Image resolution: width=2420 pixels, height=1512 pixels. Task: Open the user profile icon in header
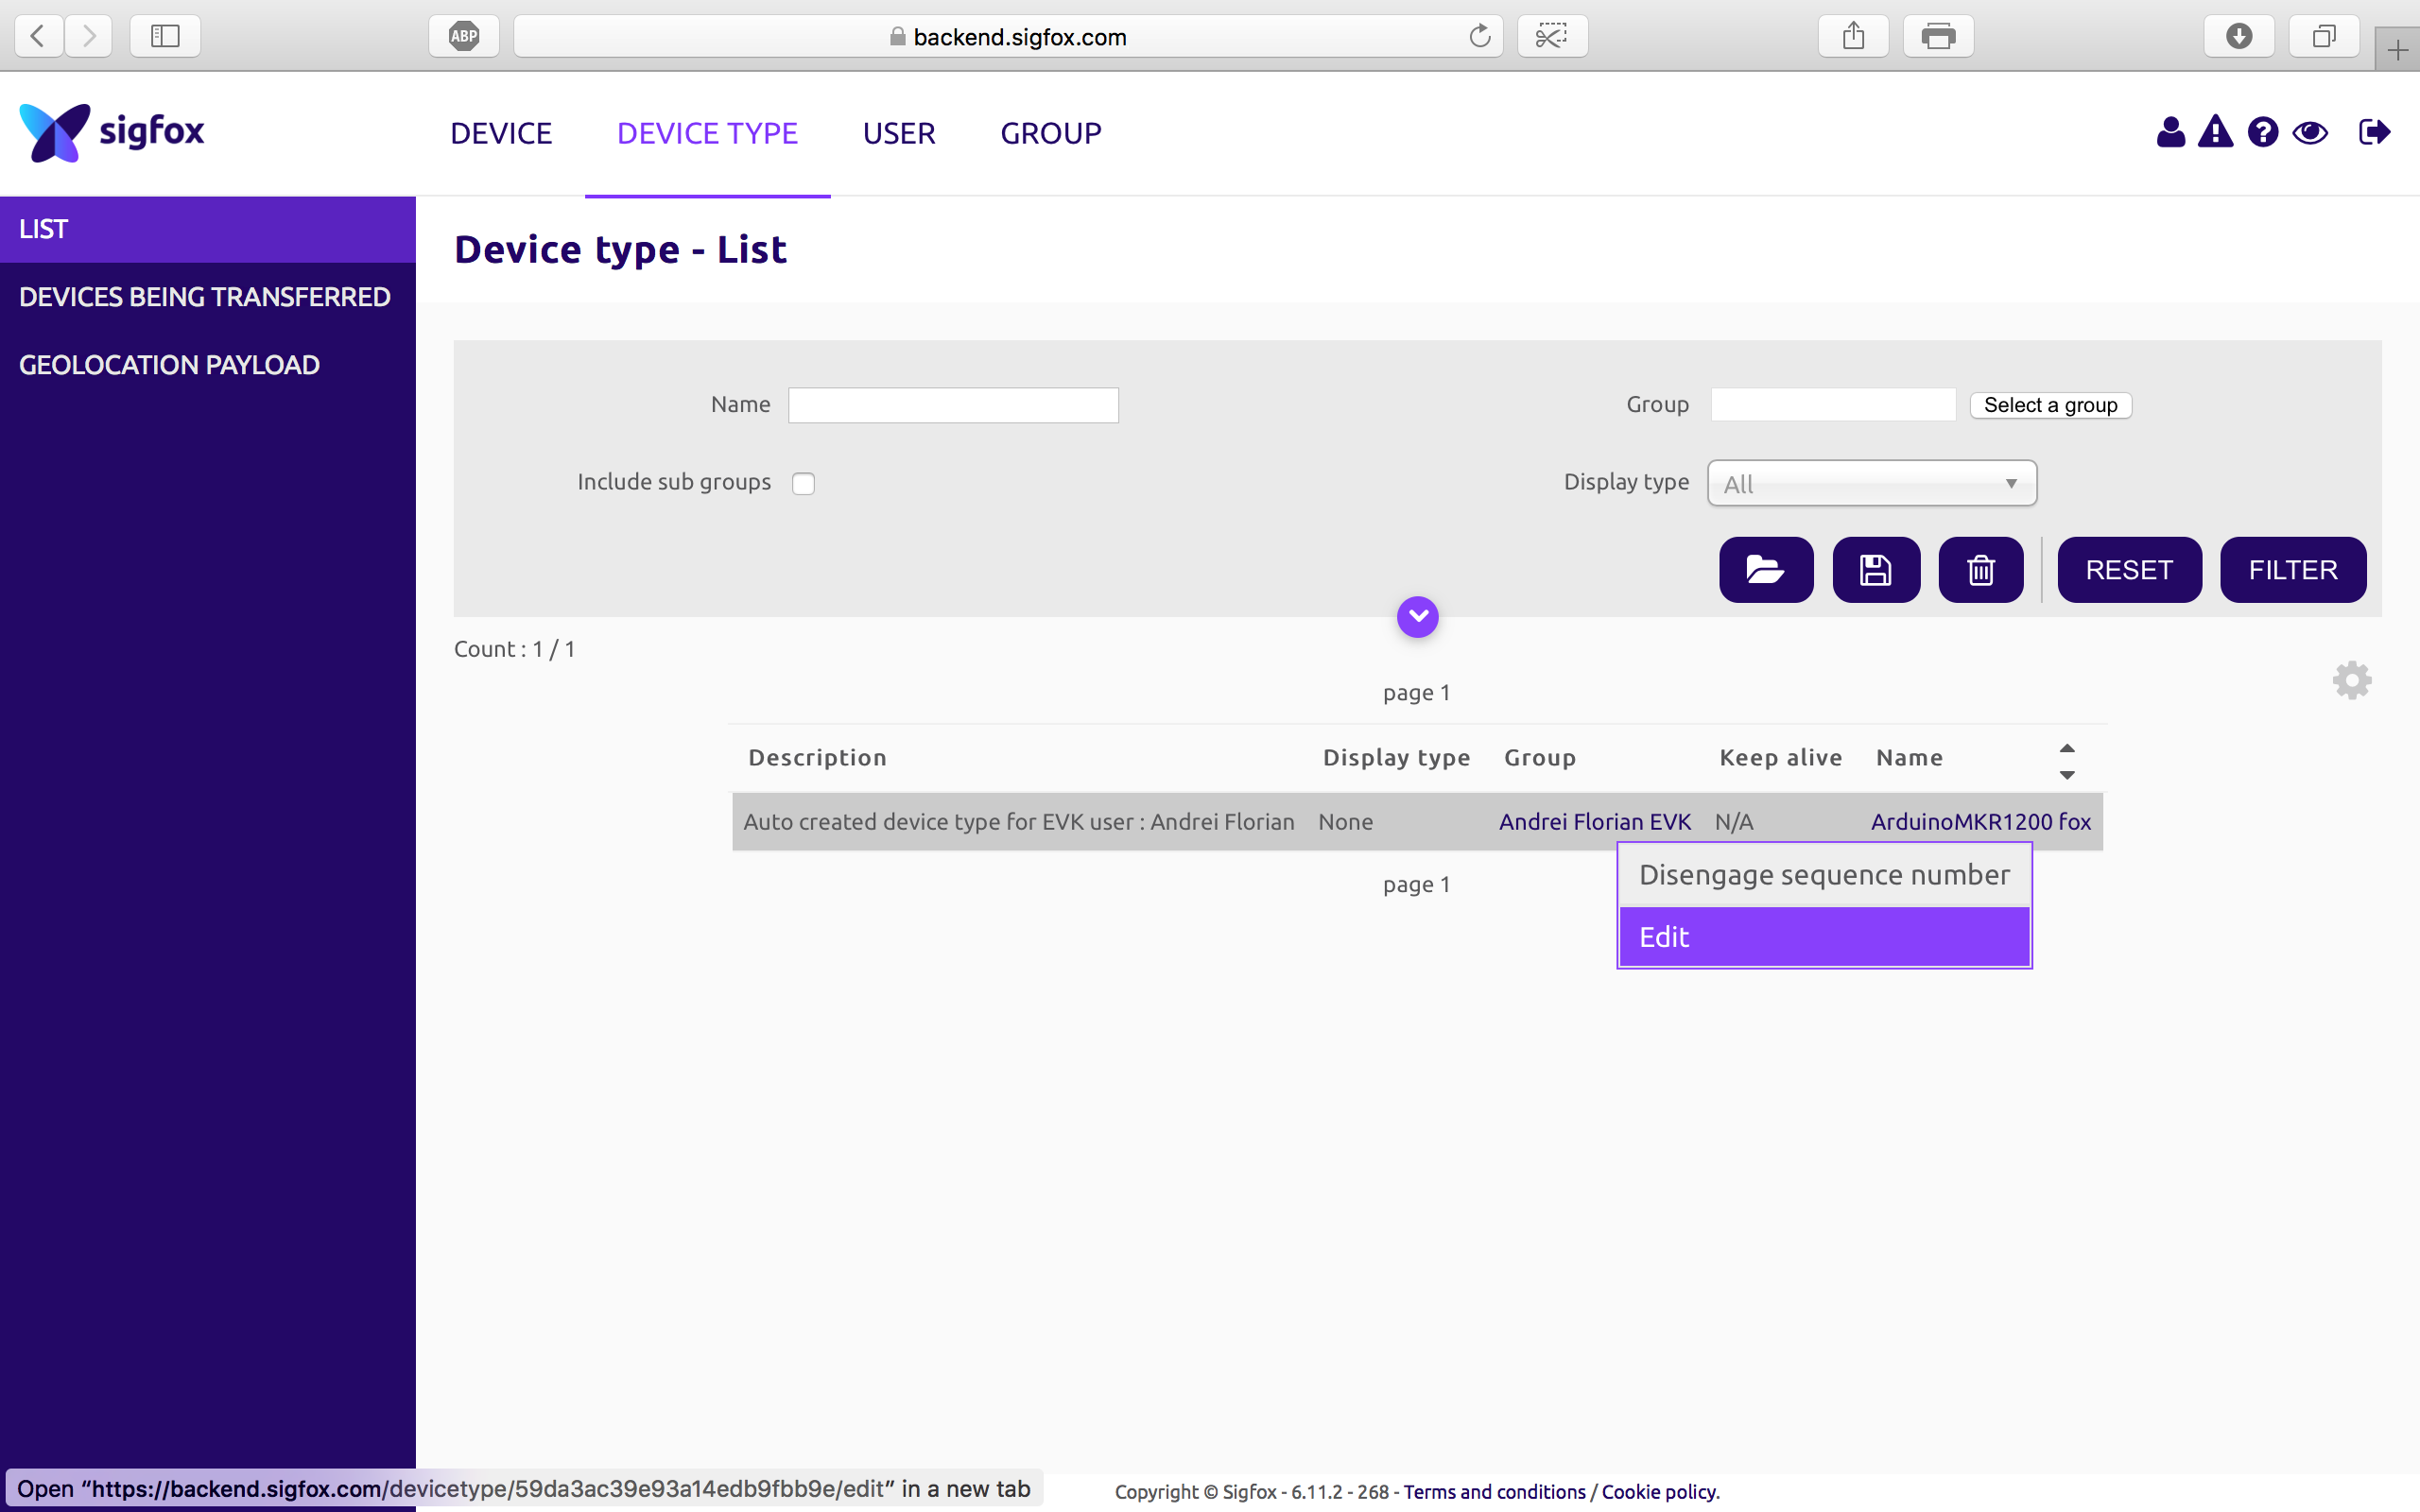2170,132
